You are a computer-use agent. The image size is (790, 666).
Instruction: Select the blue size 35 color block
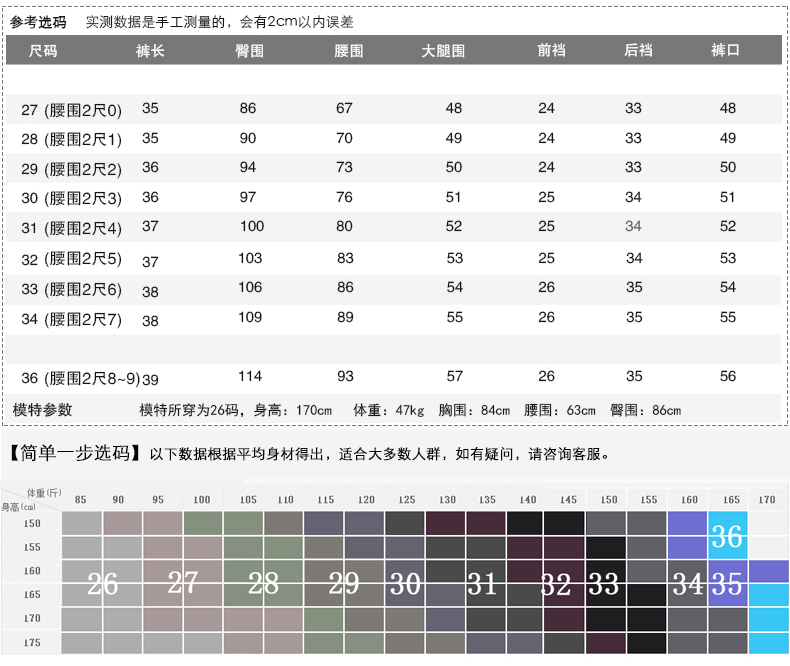pos(727,583)
